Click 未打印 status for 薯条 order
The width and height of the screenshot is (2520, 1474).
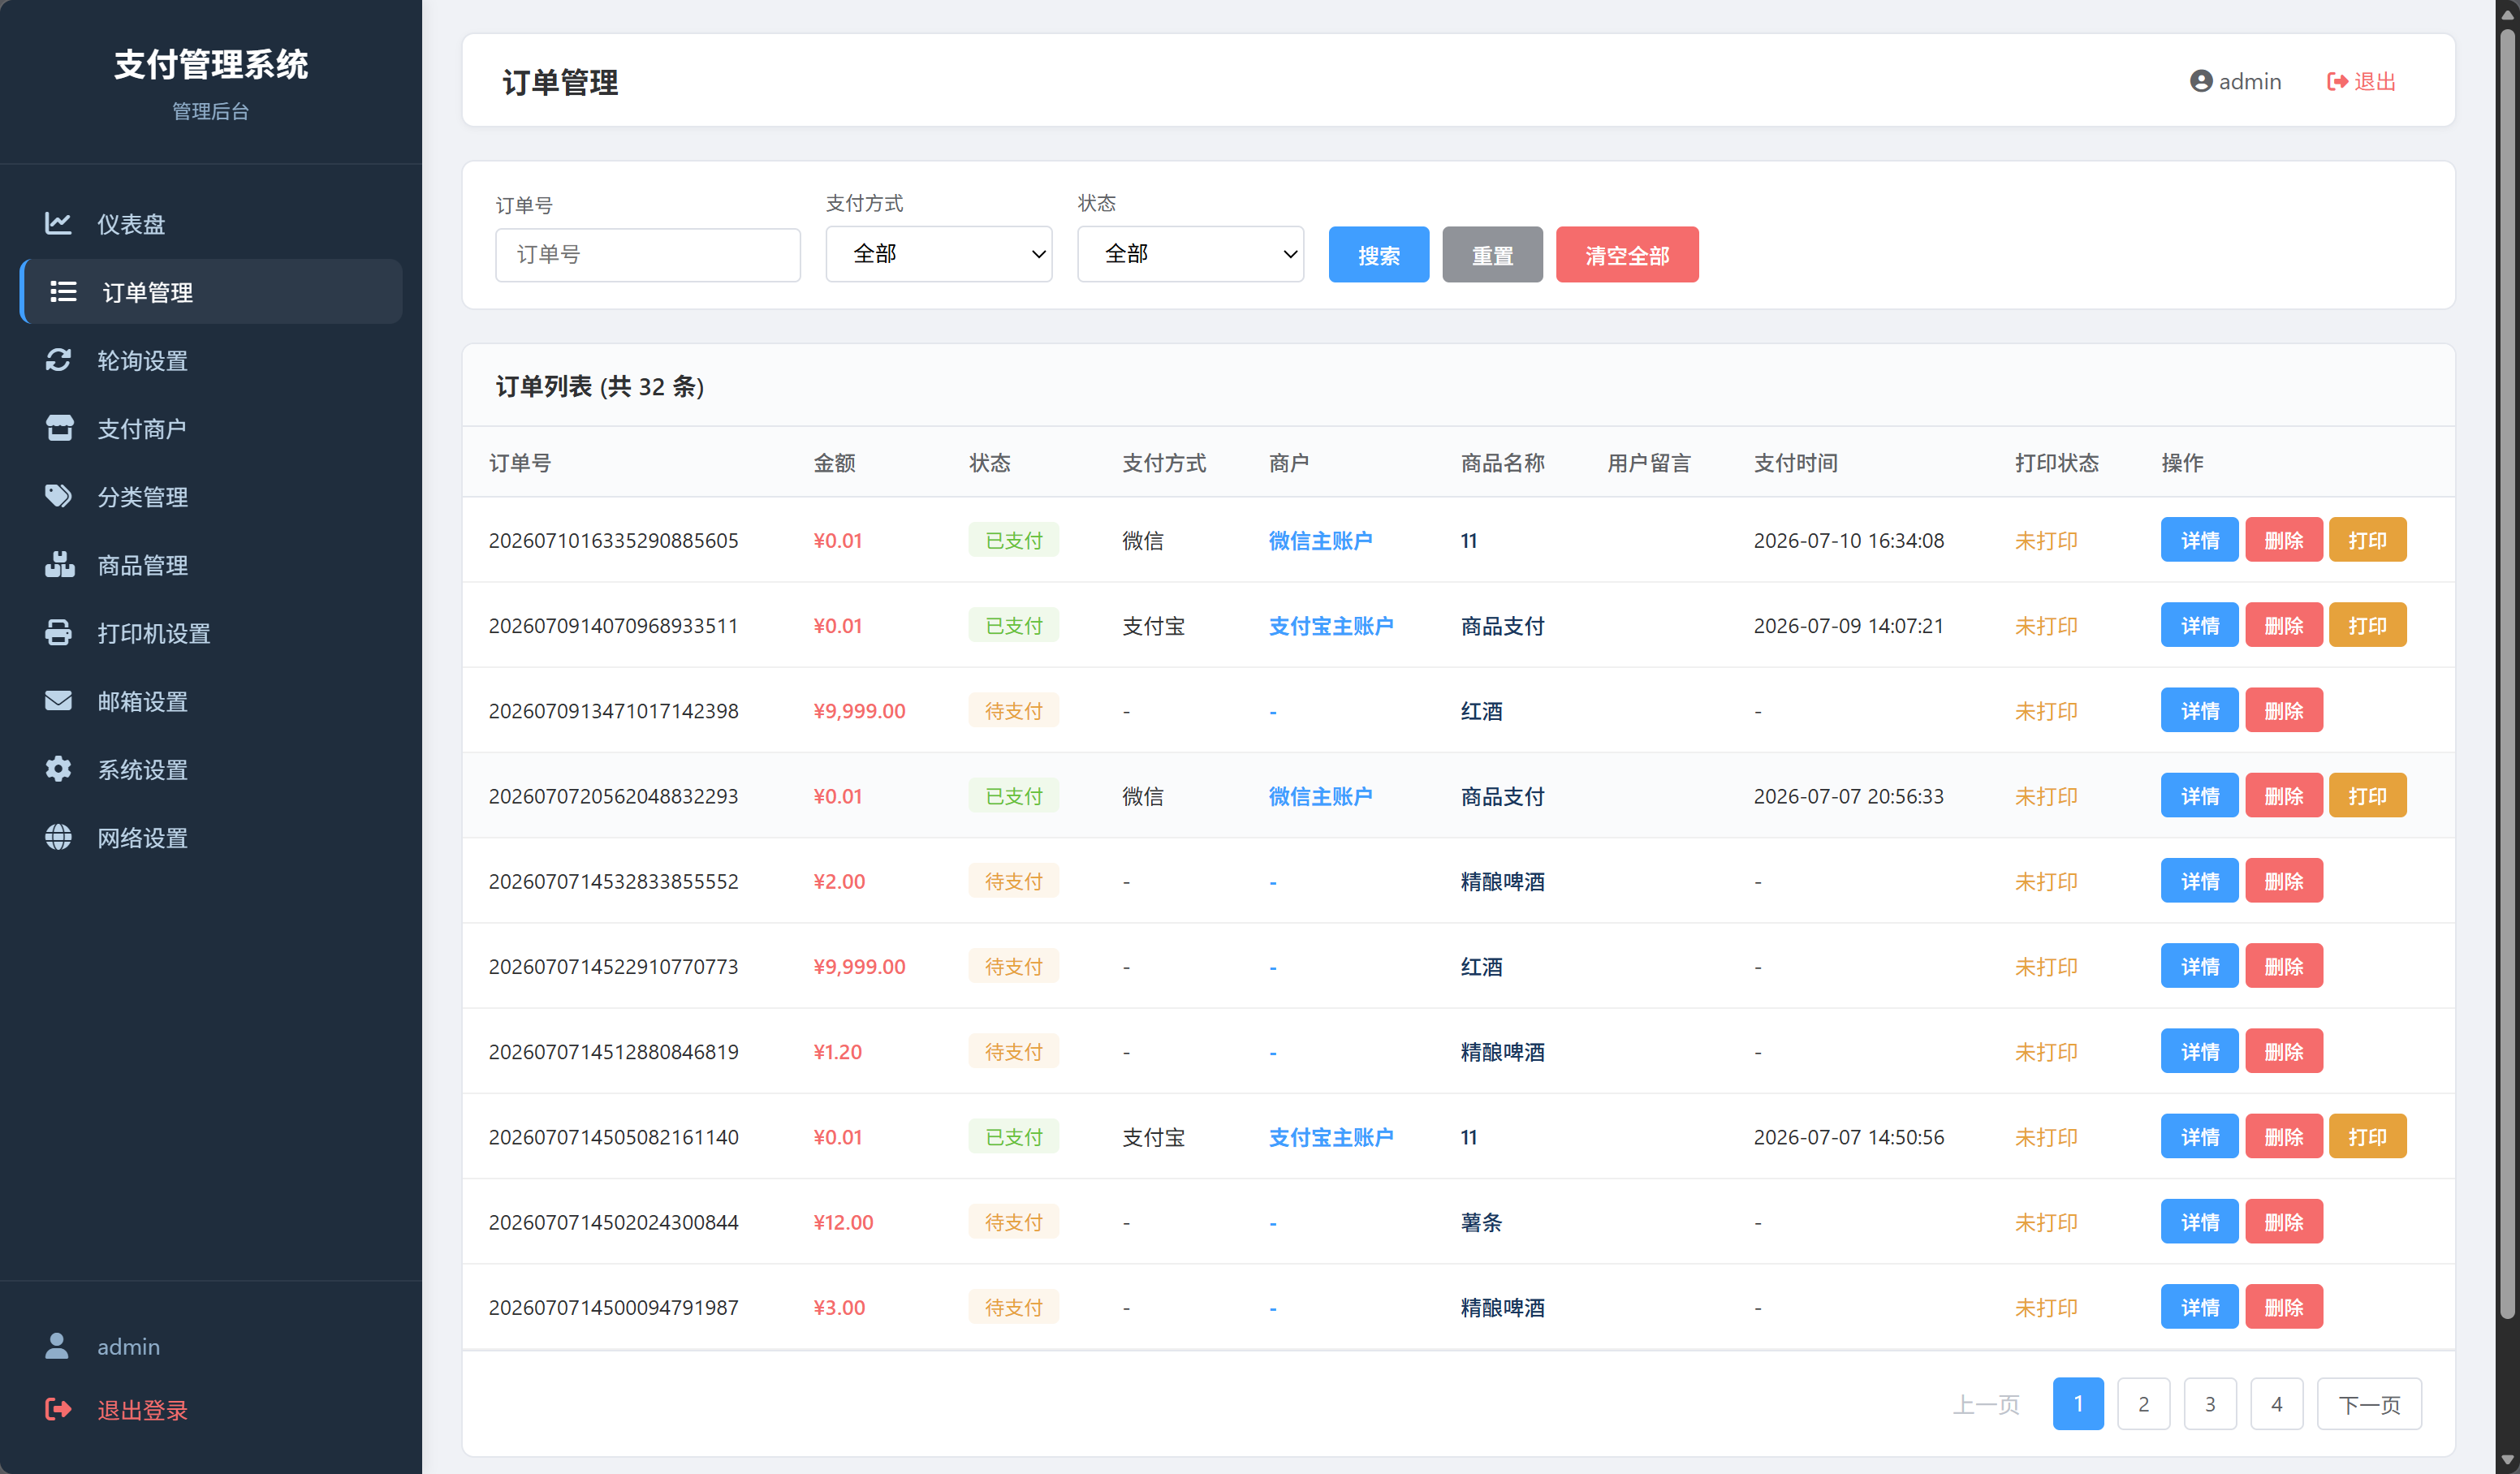[x=2045, y=1222]
